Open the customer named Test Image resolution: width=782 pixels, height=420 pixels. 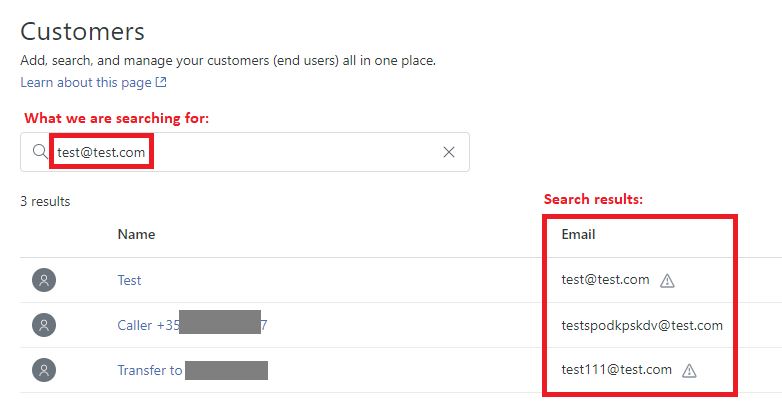tap(129, 280)
